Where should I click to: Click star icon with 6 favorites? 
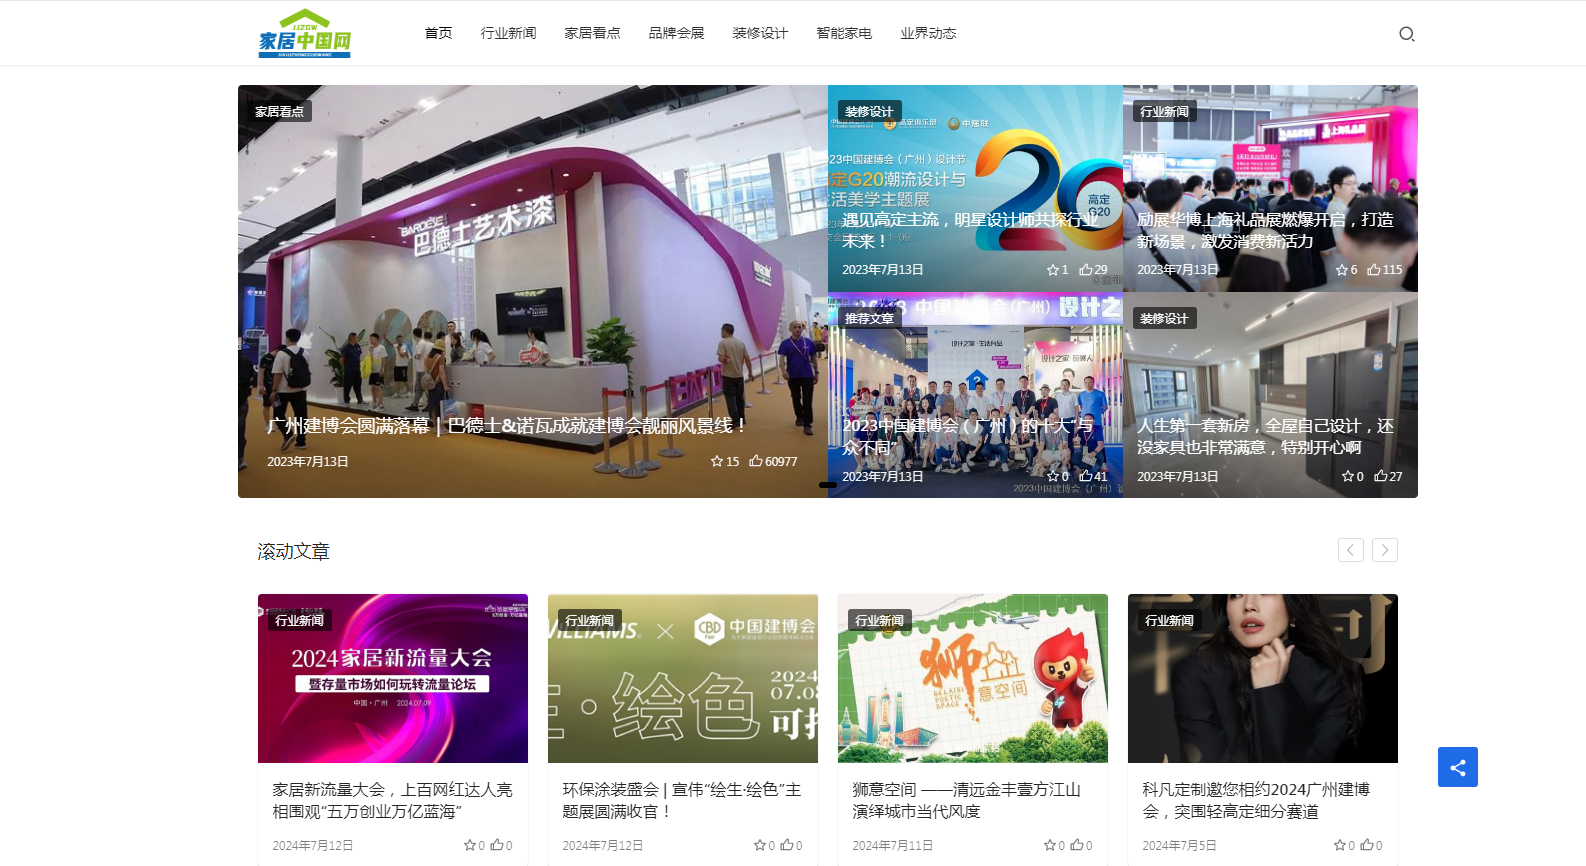point(1342,269)
